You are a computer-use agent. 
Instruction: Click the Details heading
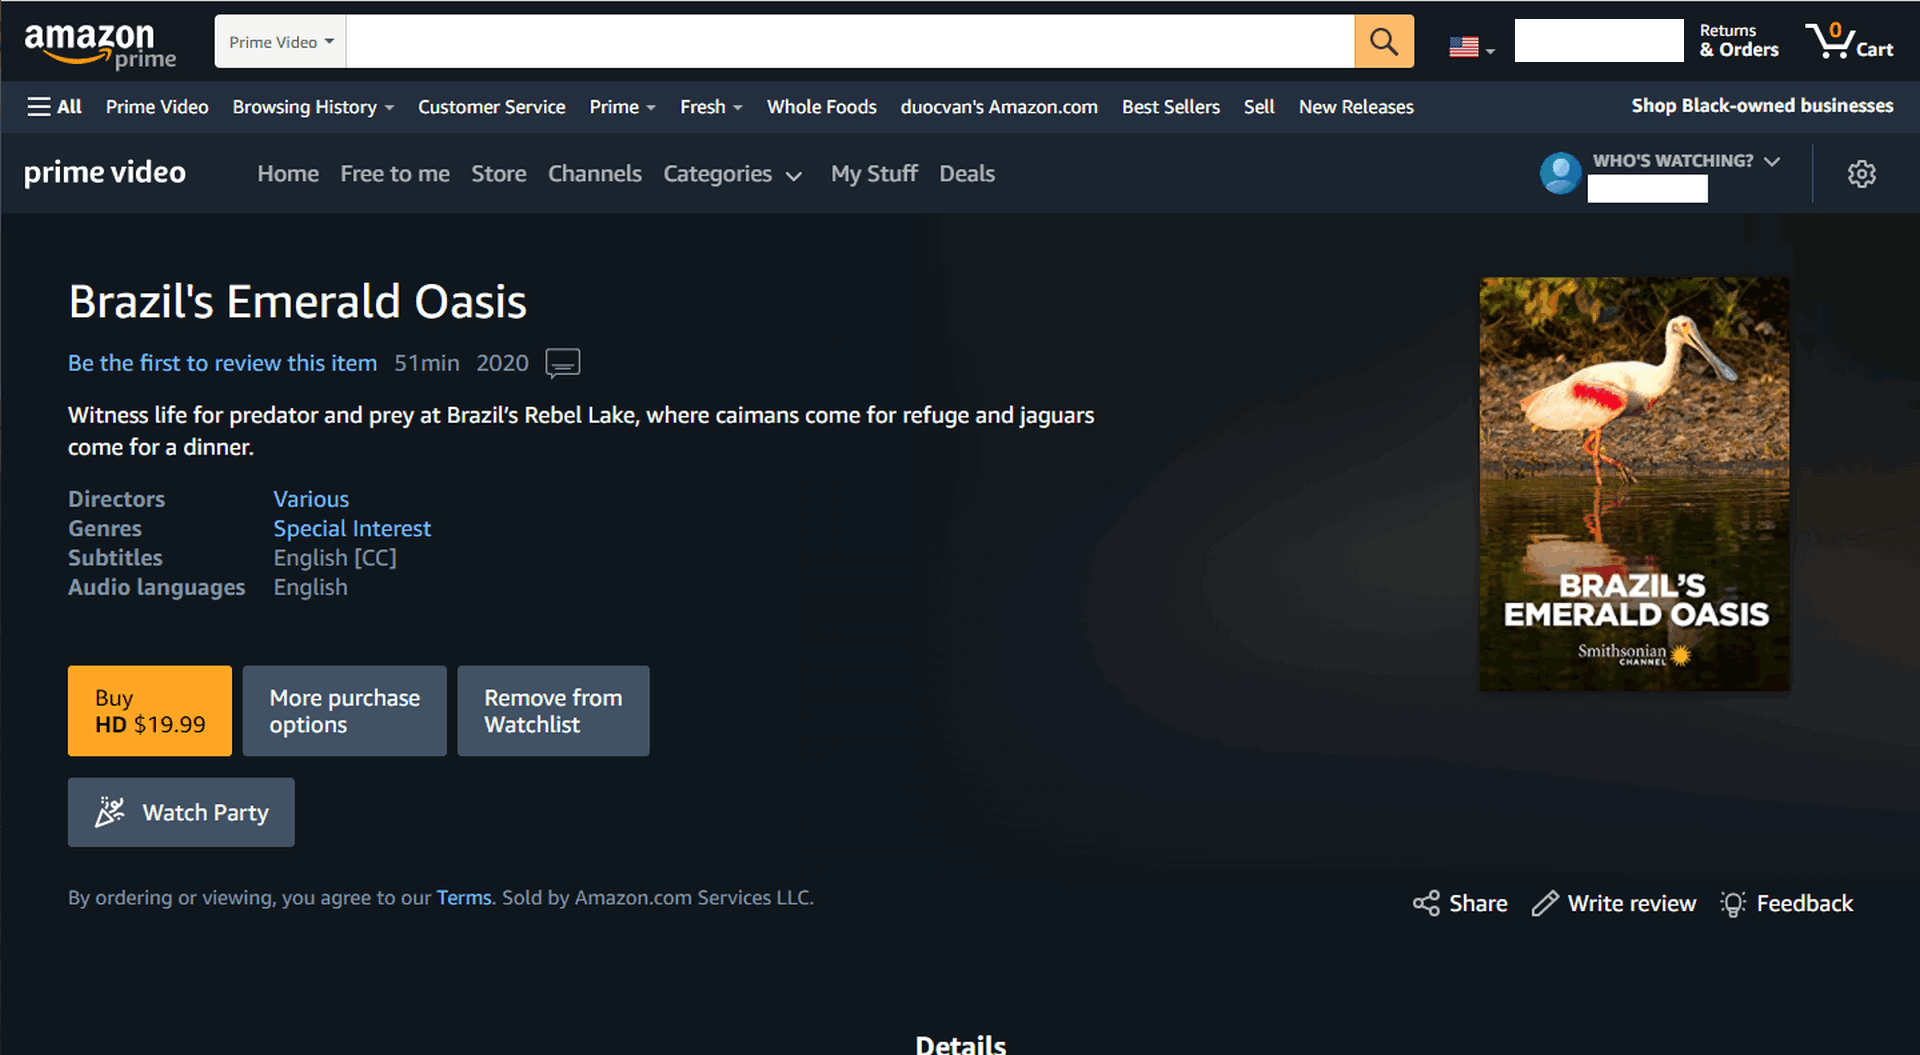click(960, 1044)
